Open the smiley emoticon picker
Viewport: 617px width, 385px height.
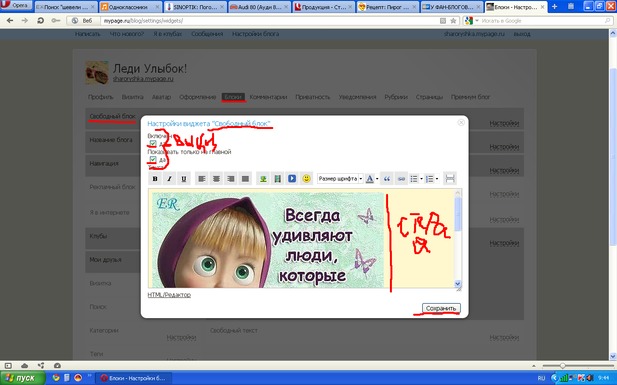306,179
